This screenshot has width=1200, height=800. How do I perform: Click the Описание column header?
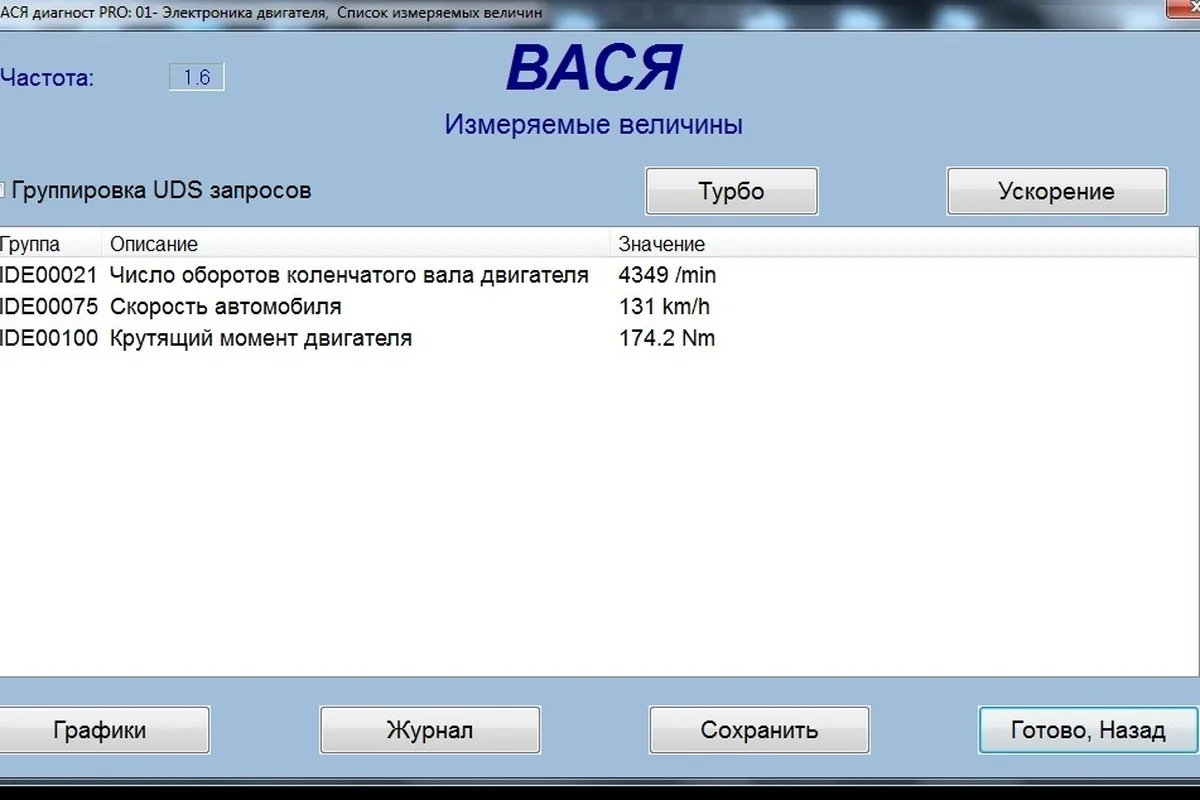[355, 244]
